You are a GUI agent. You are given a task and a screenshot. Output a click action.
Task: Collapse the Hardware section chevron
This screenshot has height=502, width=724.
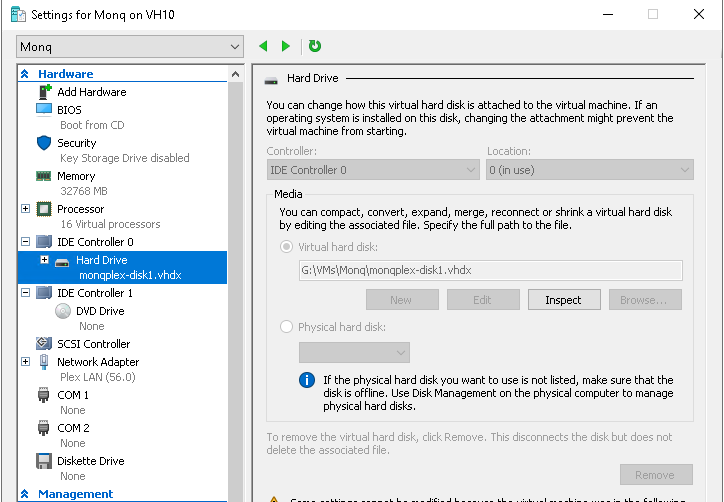click(x=25, y=74)
